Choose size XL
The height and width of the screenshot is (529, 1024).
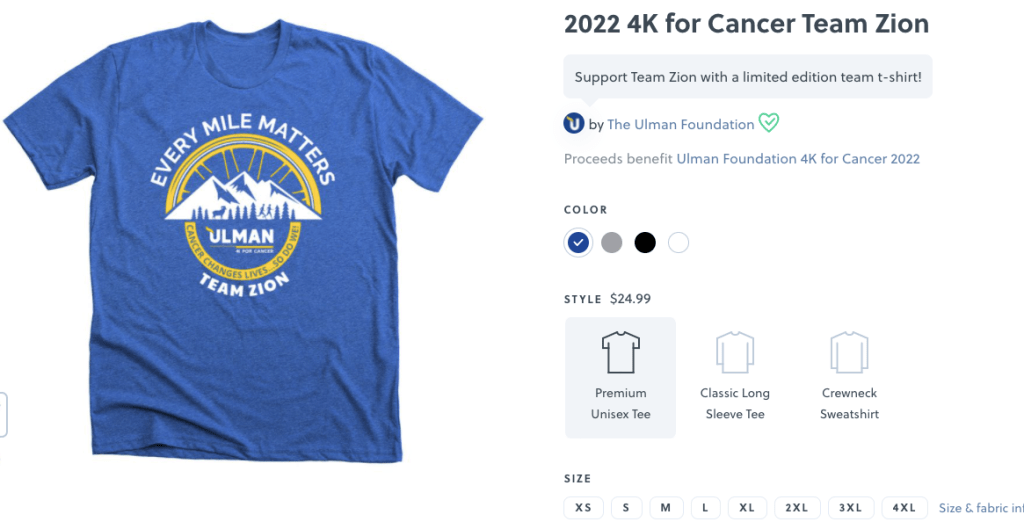[x=747, y=507]
